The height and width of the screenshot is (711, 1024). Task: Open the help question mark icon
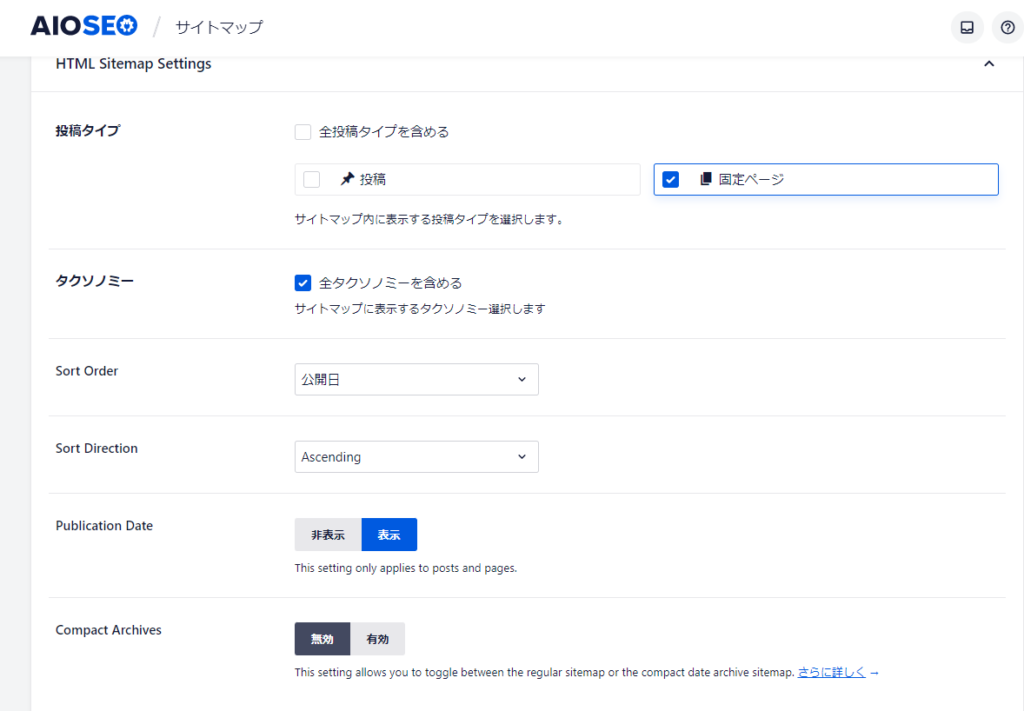(1007, 28)
